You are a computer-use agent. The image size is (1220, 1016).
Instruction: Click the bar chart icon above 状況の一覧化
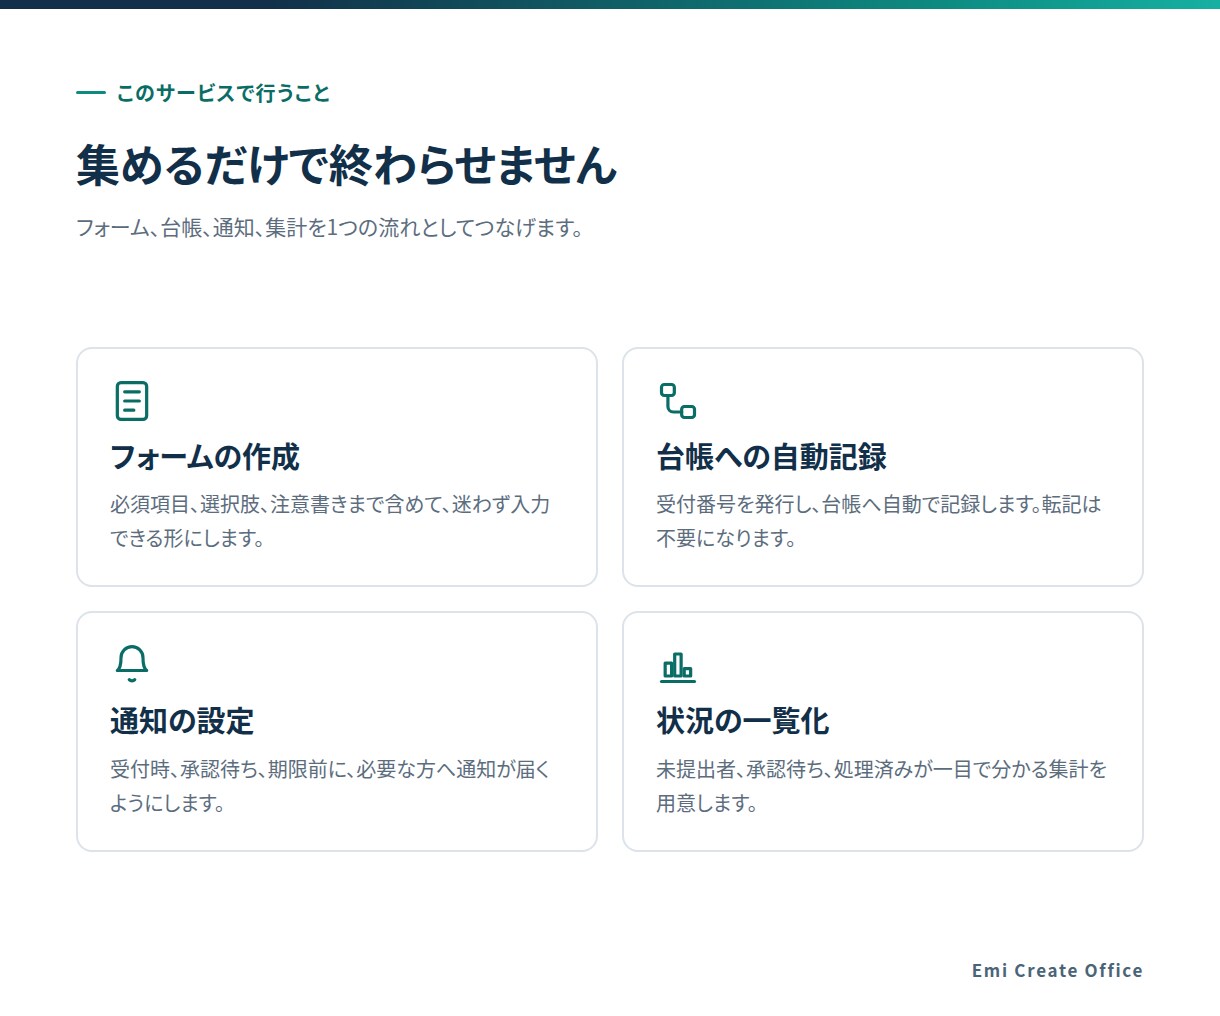678,666
